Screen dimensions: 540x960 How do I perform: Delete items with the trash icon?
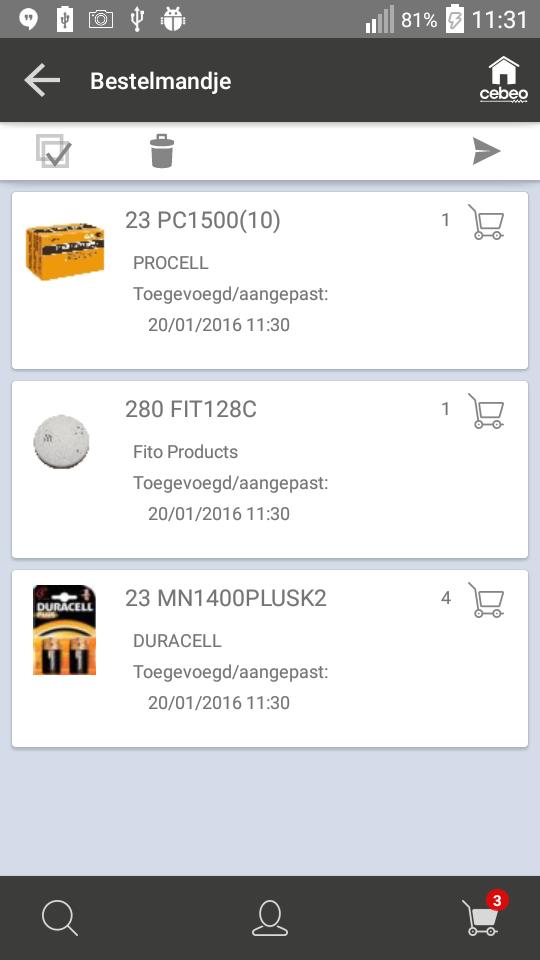click(162, 151)
